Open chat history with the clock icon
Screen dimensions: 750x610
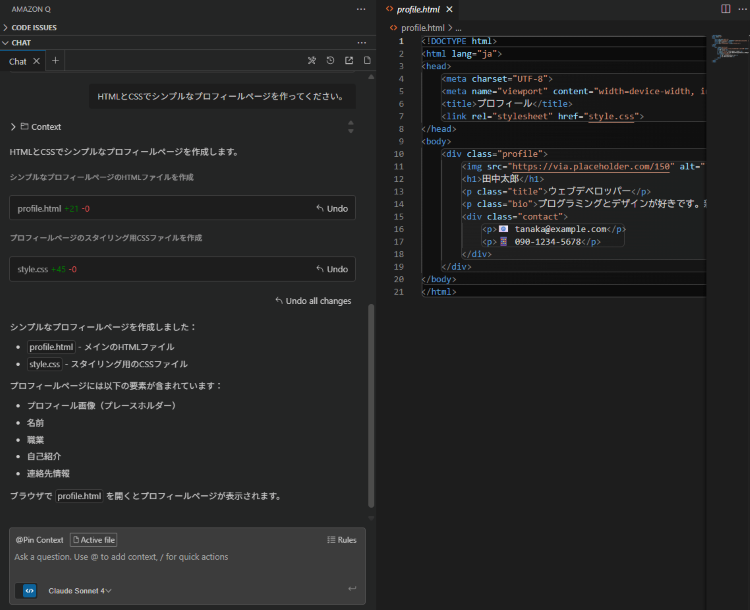click(x=330, y=61)
